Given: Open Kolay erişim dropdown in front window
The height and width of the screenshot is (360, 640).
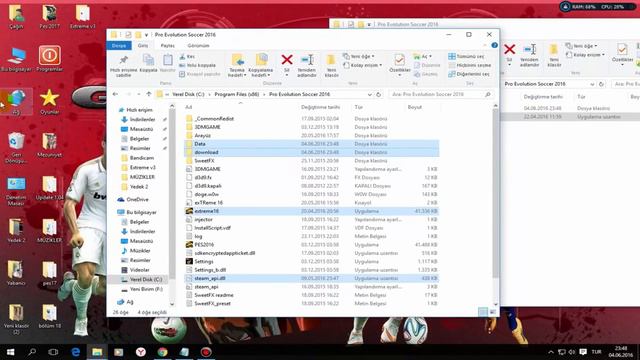Looking at the screenshot, I should click(363, 65).
